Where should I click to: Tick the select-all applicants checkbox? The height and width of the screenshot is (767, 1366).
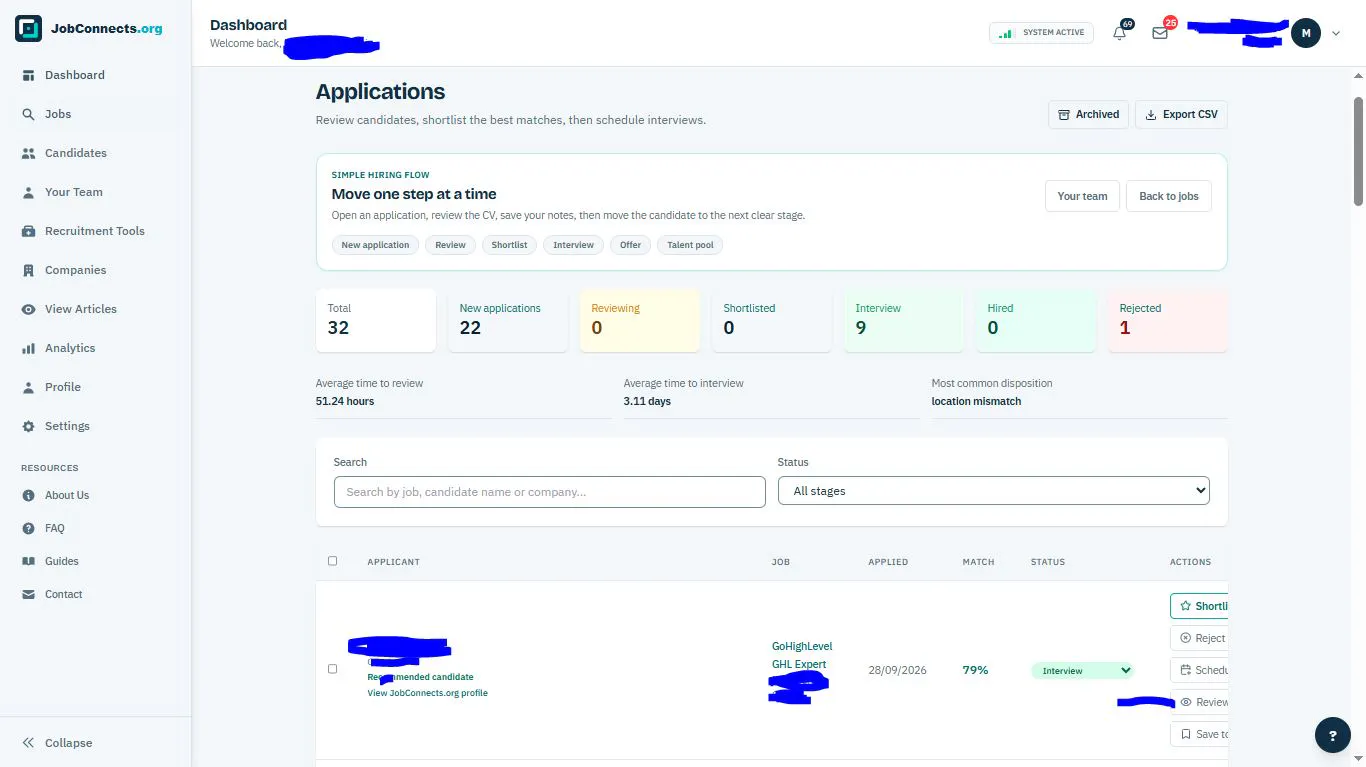333,561
